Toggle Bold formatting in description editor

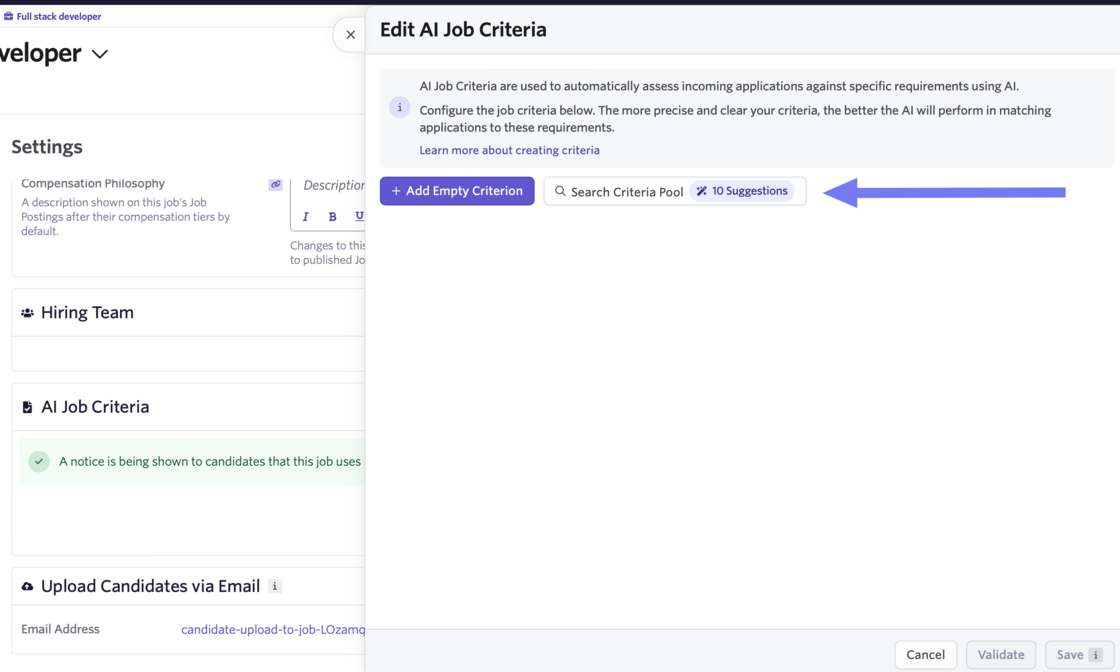[332, 217]
